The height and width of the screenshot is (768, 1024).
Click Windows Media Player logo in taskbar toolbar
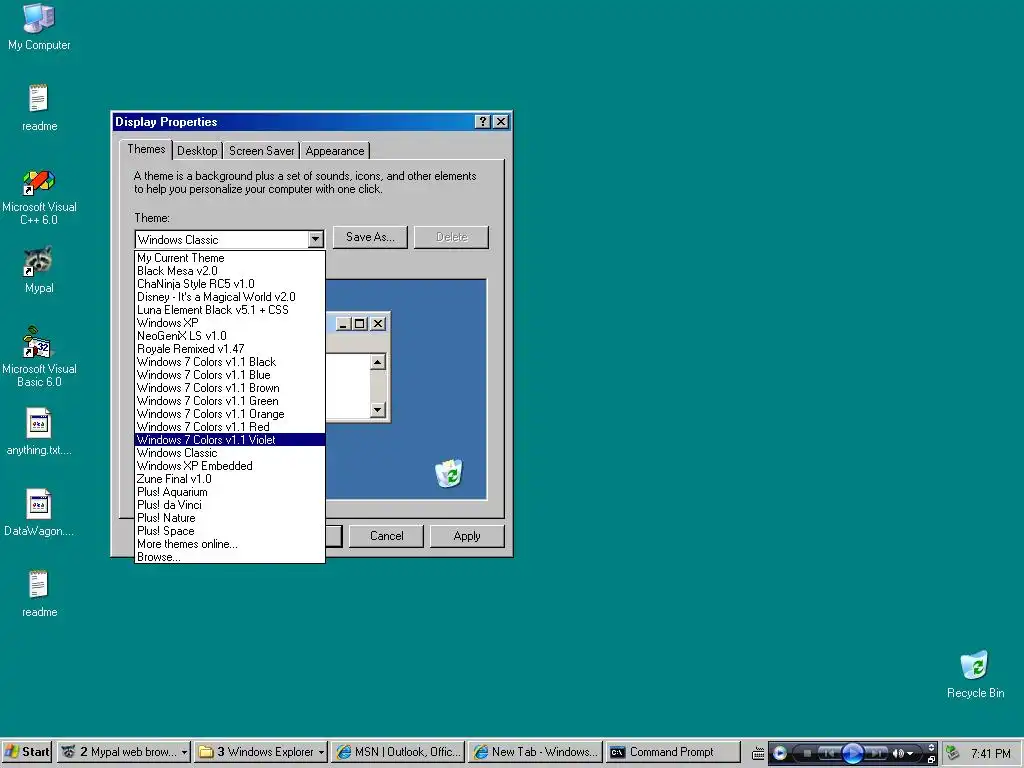pos(779,753)
